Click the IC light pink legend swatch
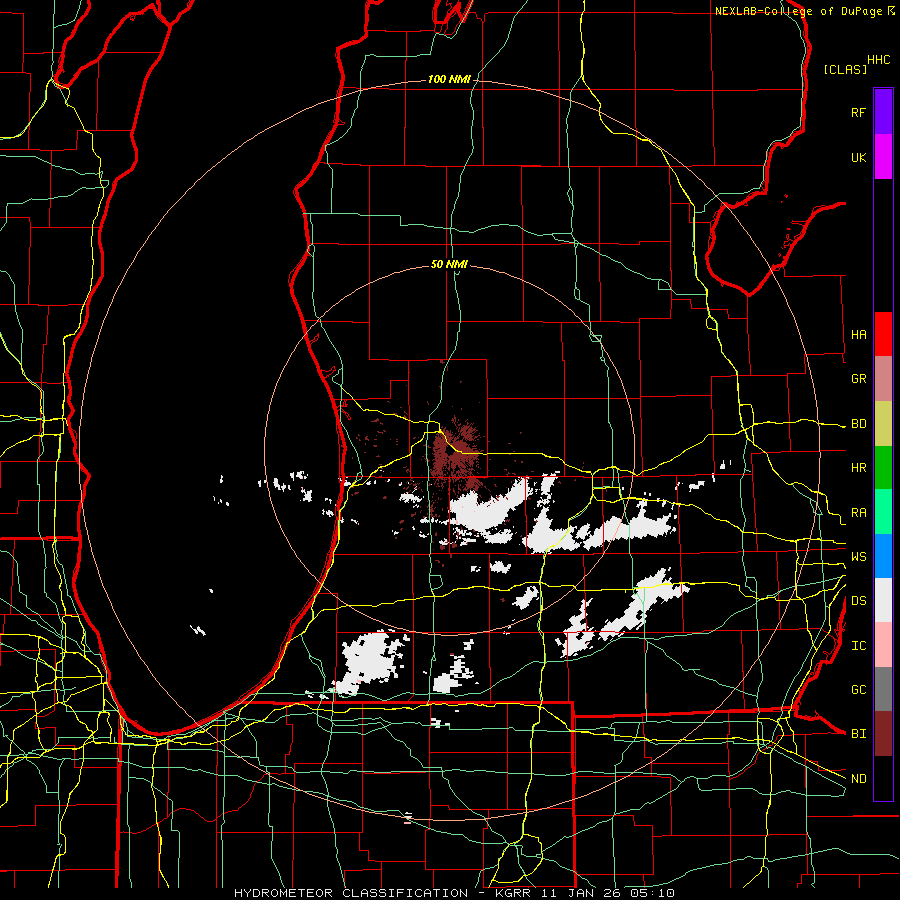The image size is (900, 900). point(883,645)
